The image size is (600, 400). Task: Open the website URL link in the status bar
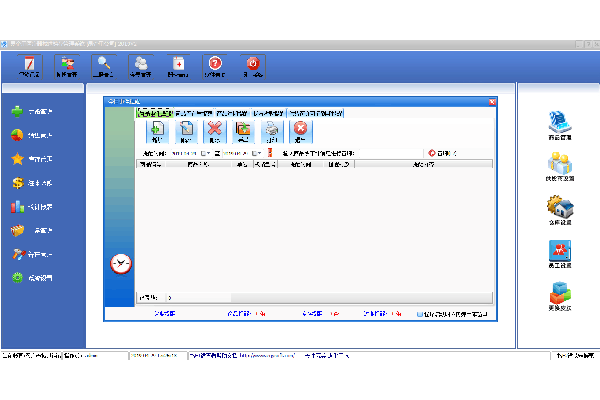267,356
